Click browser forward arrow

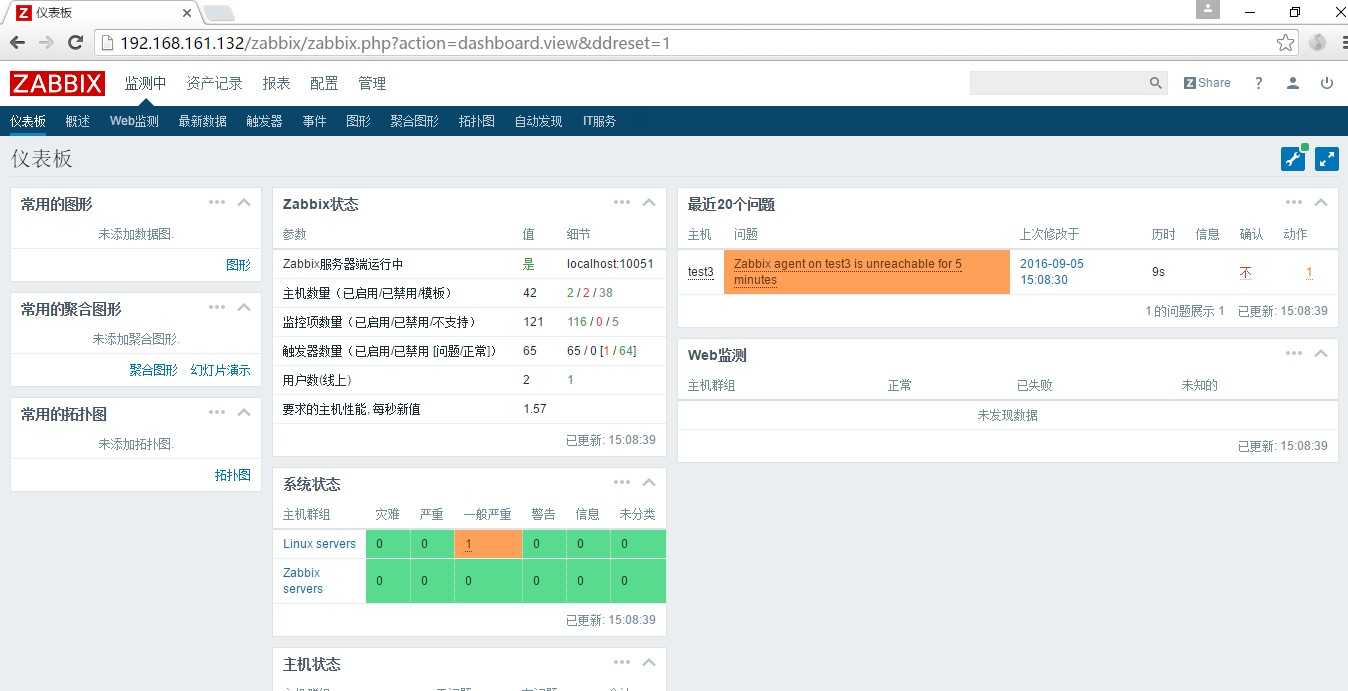pos(46,42)
